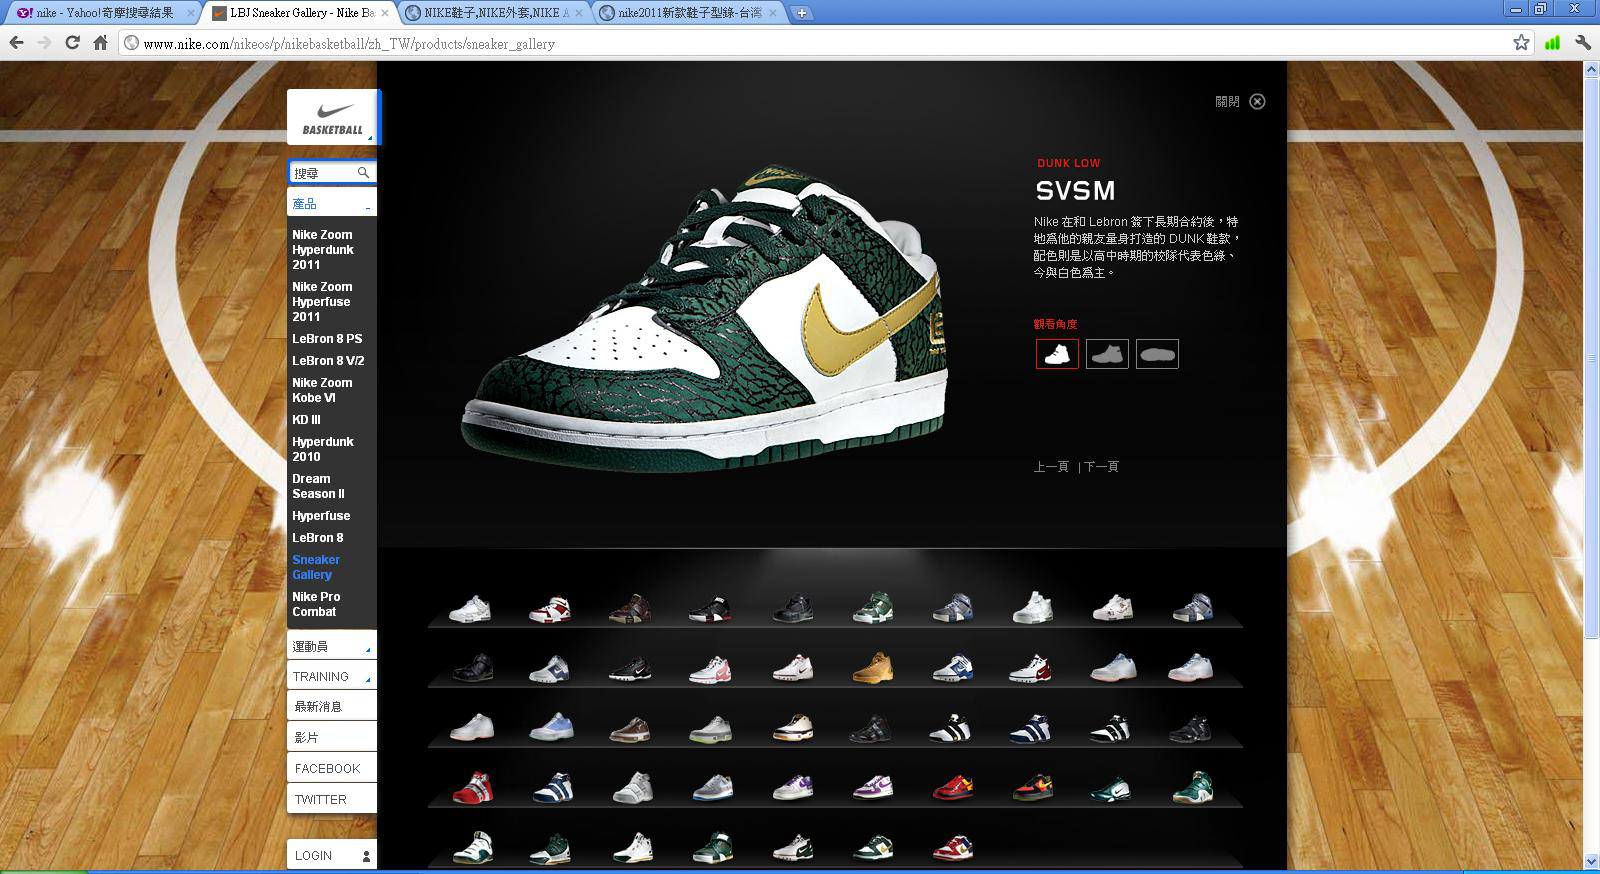
Task: Click the person icon next to LOGIN
Action: tap(366, 856)
